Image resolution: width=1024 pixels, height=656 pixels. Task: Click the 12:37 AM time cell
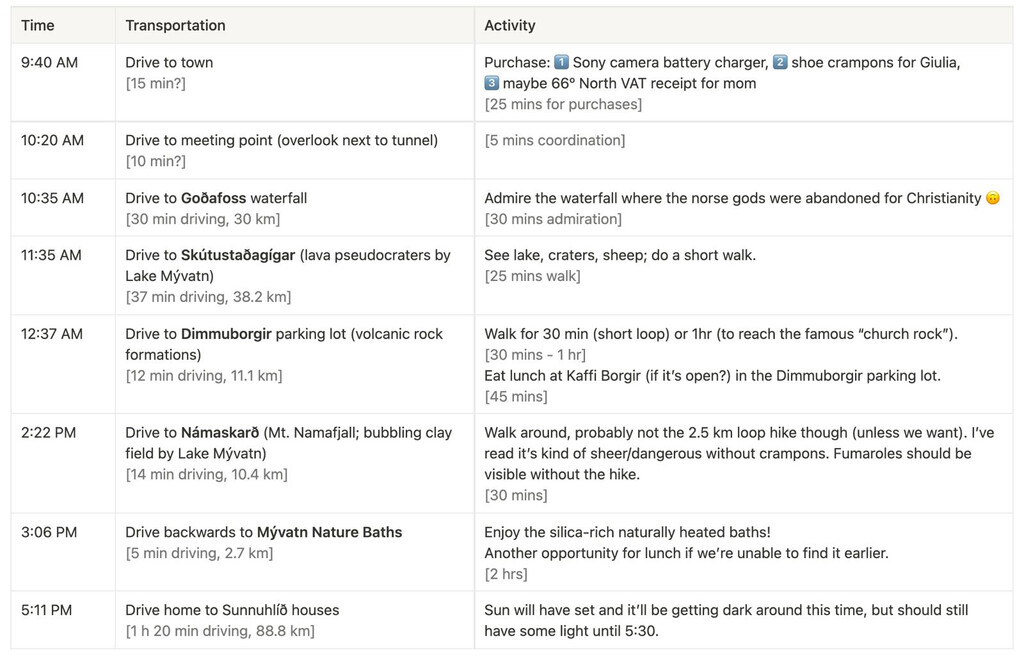point(52,334)
